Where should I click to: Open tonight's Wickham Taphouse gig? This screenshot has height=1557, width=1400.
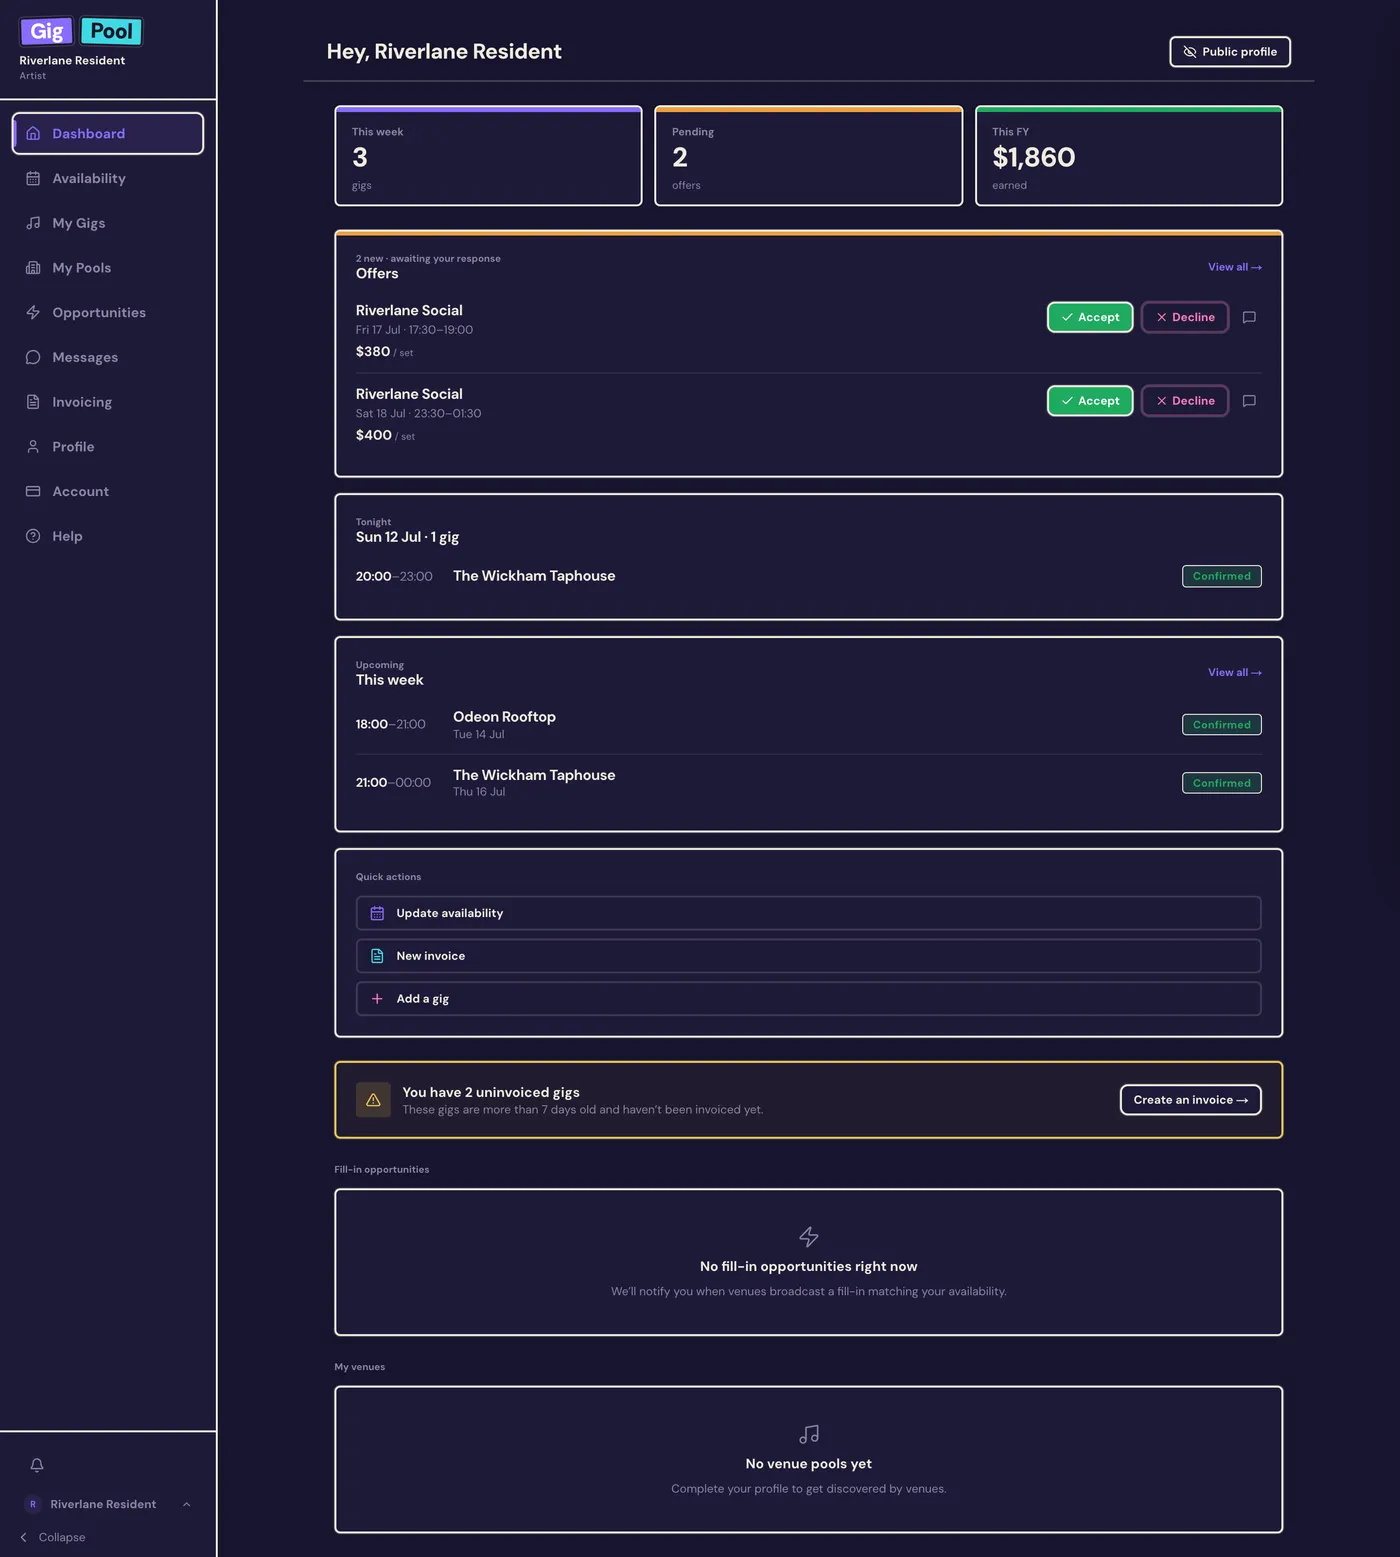808,576
